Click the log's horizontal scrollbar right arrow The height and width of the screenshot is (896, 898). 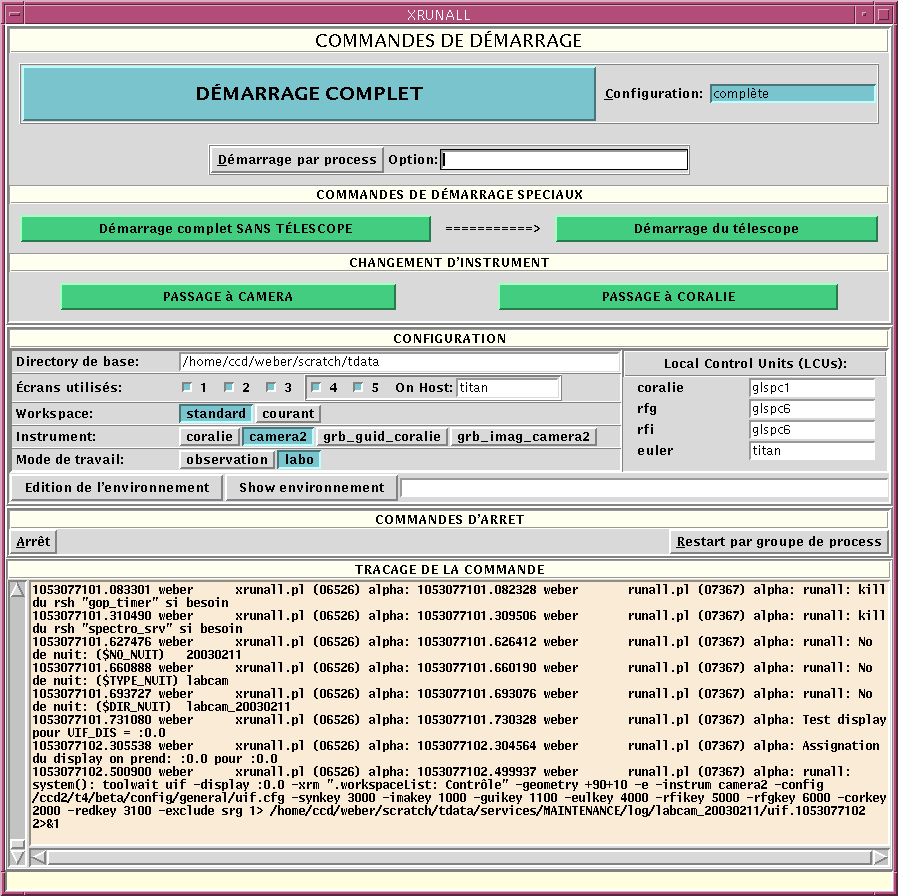click(x=879, y=857)
